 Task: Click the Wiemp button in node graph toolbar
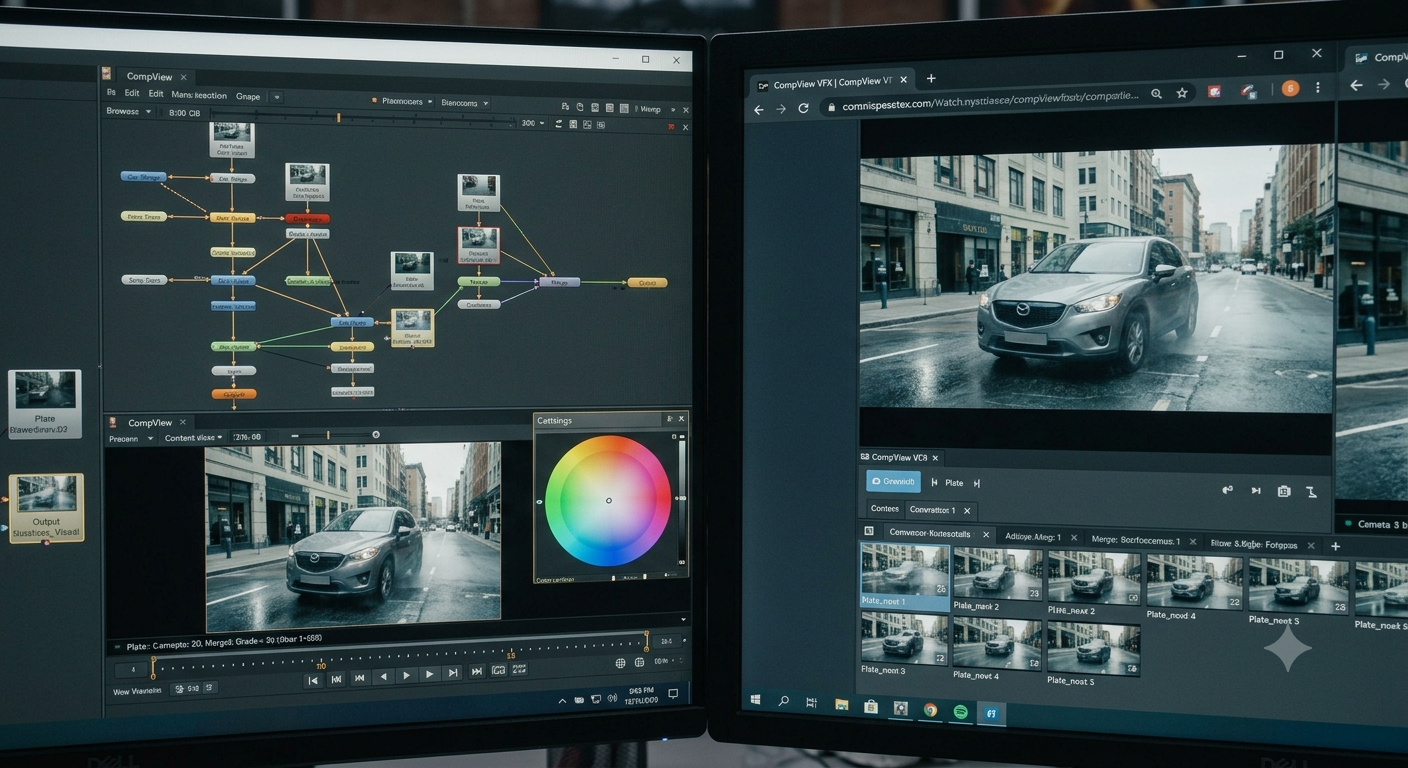pyautogui.click(x=650, y=108)
